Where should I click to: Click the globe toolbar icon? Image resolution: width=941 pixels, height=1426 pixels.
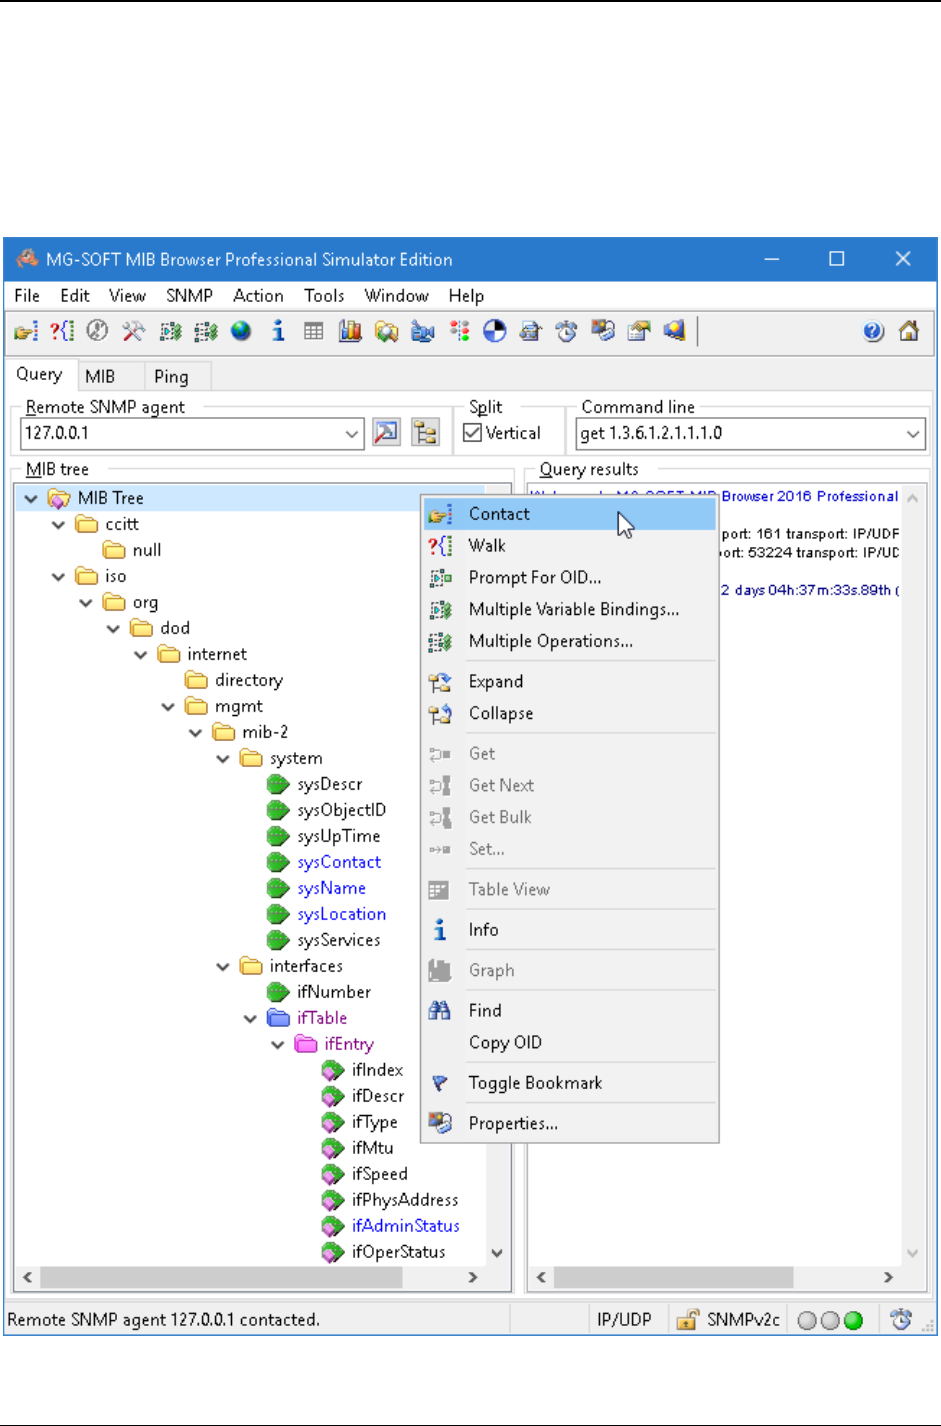[x=241, y=332]
